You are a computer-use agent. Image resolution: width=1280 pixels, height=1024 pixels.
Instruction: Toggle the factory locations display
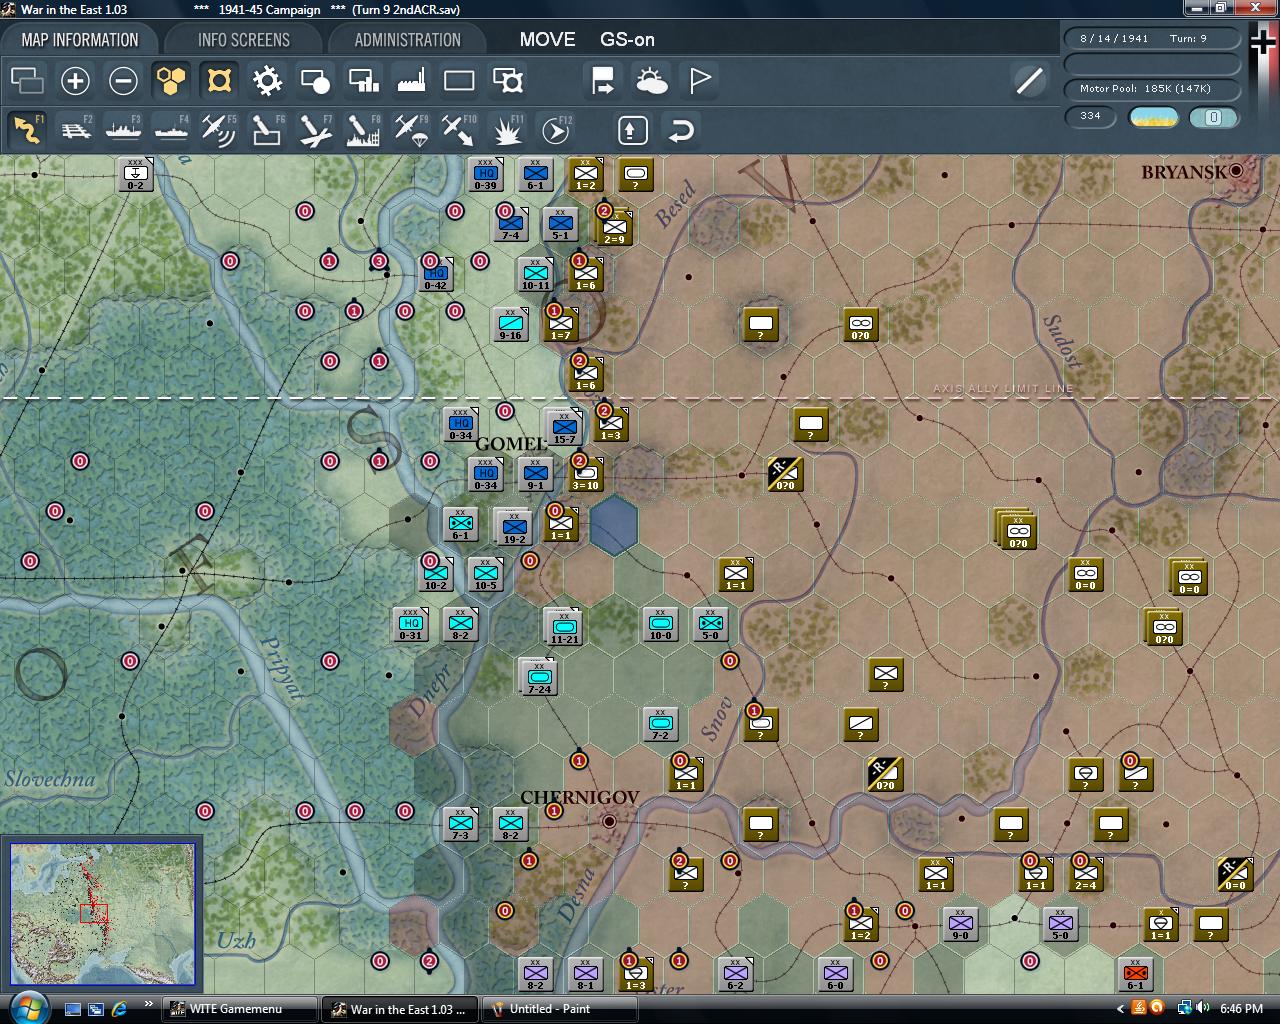411,80
